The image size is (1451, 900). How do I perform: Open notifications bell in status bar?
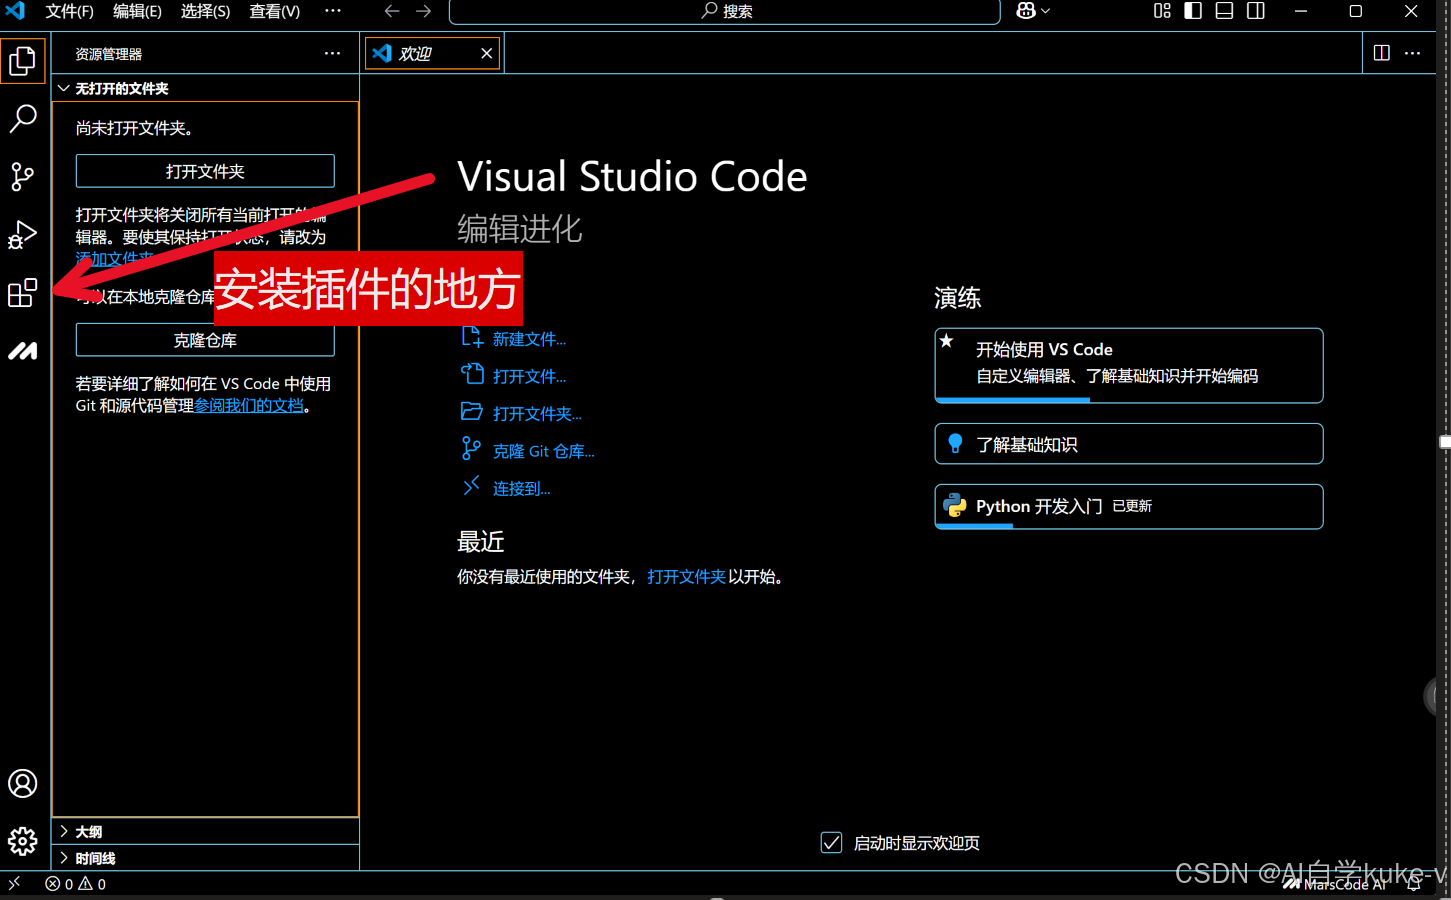click(x=1413, y=884)
